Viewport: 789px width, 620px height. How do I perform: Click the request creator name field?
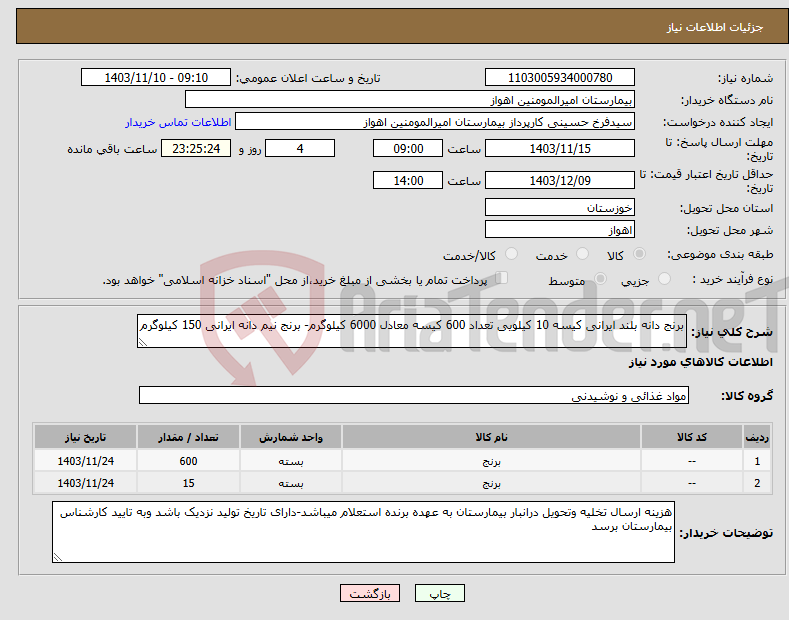435,122
